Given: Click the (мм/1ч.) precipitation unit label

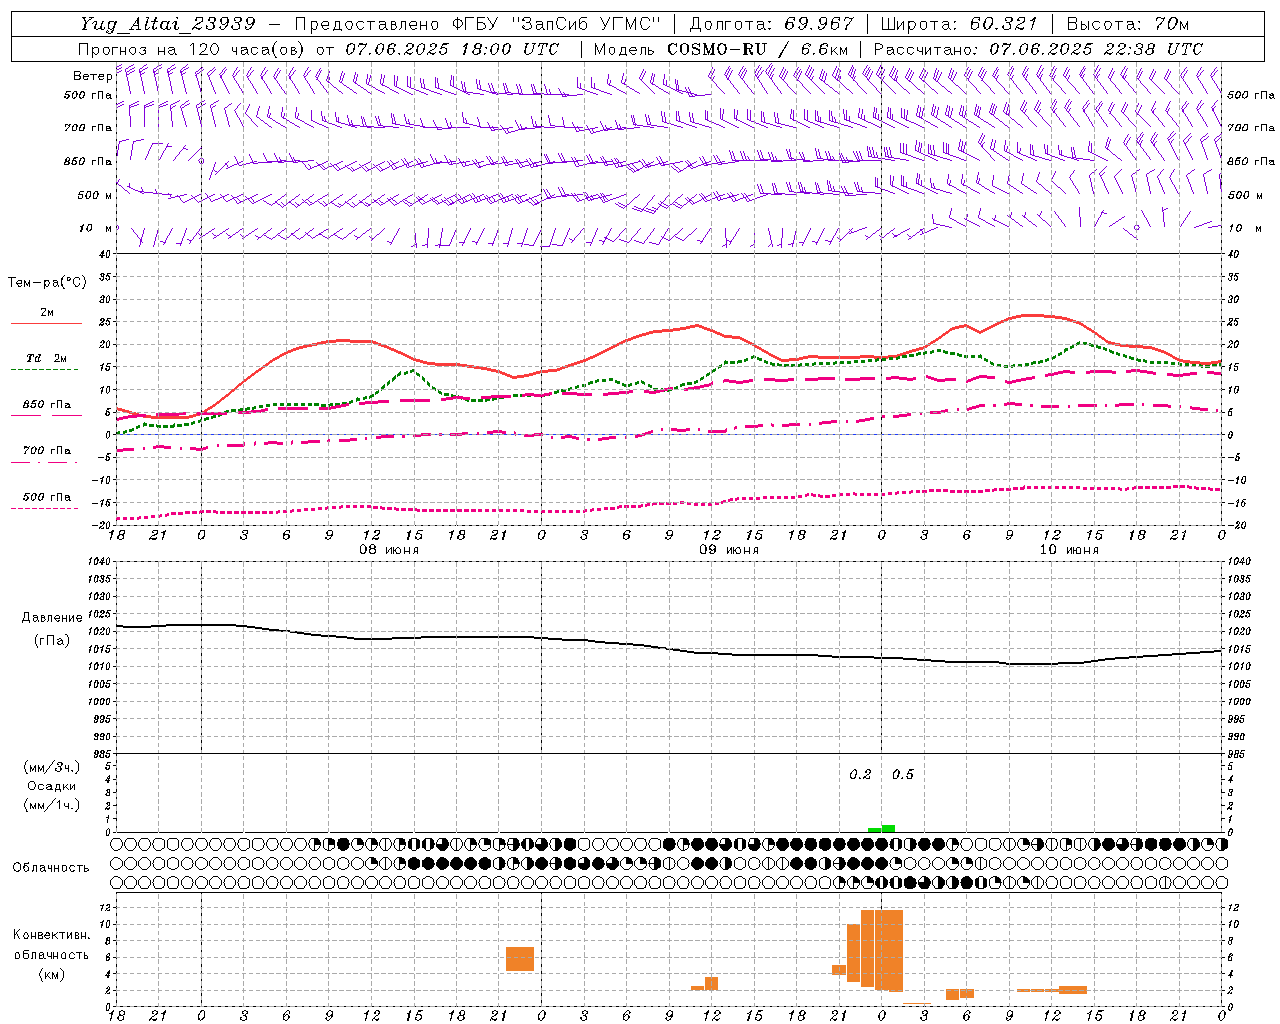Looking at the screenshot, I should (x=52, y=805).
